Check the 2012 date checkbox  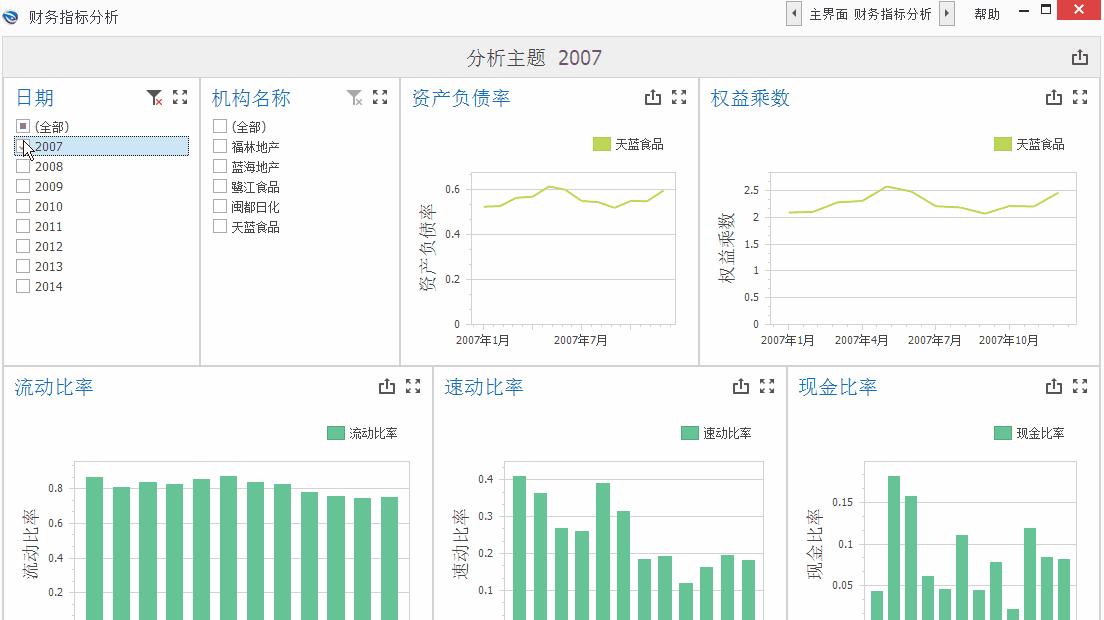pyautogui.click(x=23, y=246)
